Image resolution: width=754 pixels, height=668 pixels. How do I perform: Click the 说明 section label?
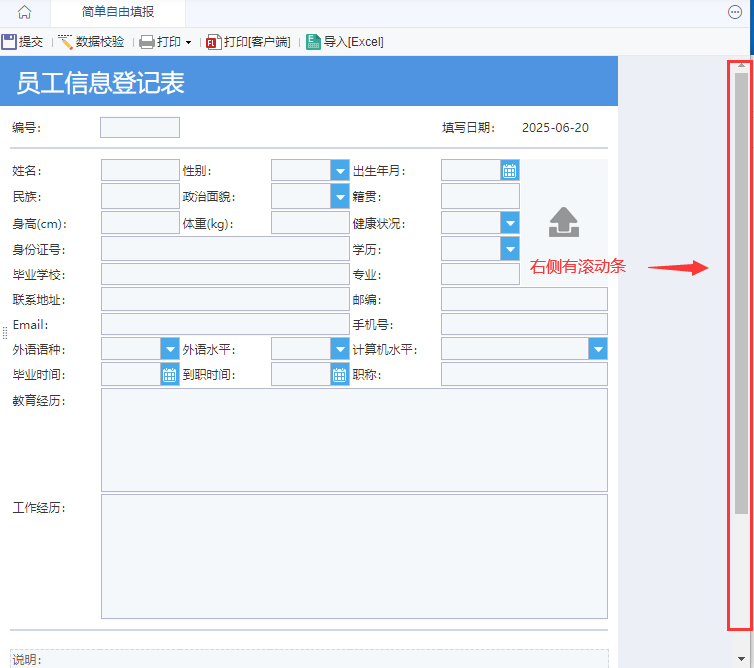coord(27,659)
